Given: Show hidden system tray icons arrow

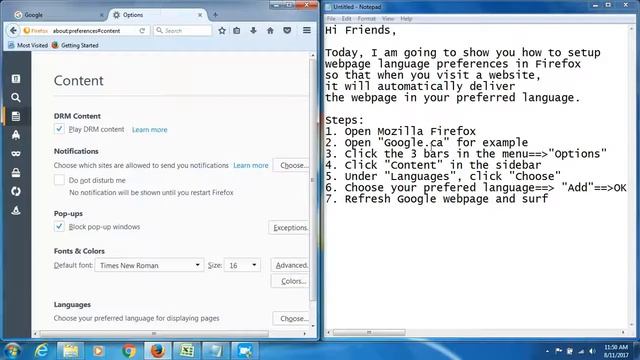Looking at the screenshot, I should 547,351.
